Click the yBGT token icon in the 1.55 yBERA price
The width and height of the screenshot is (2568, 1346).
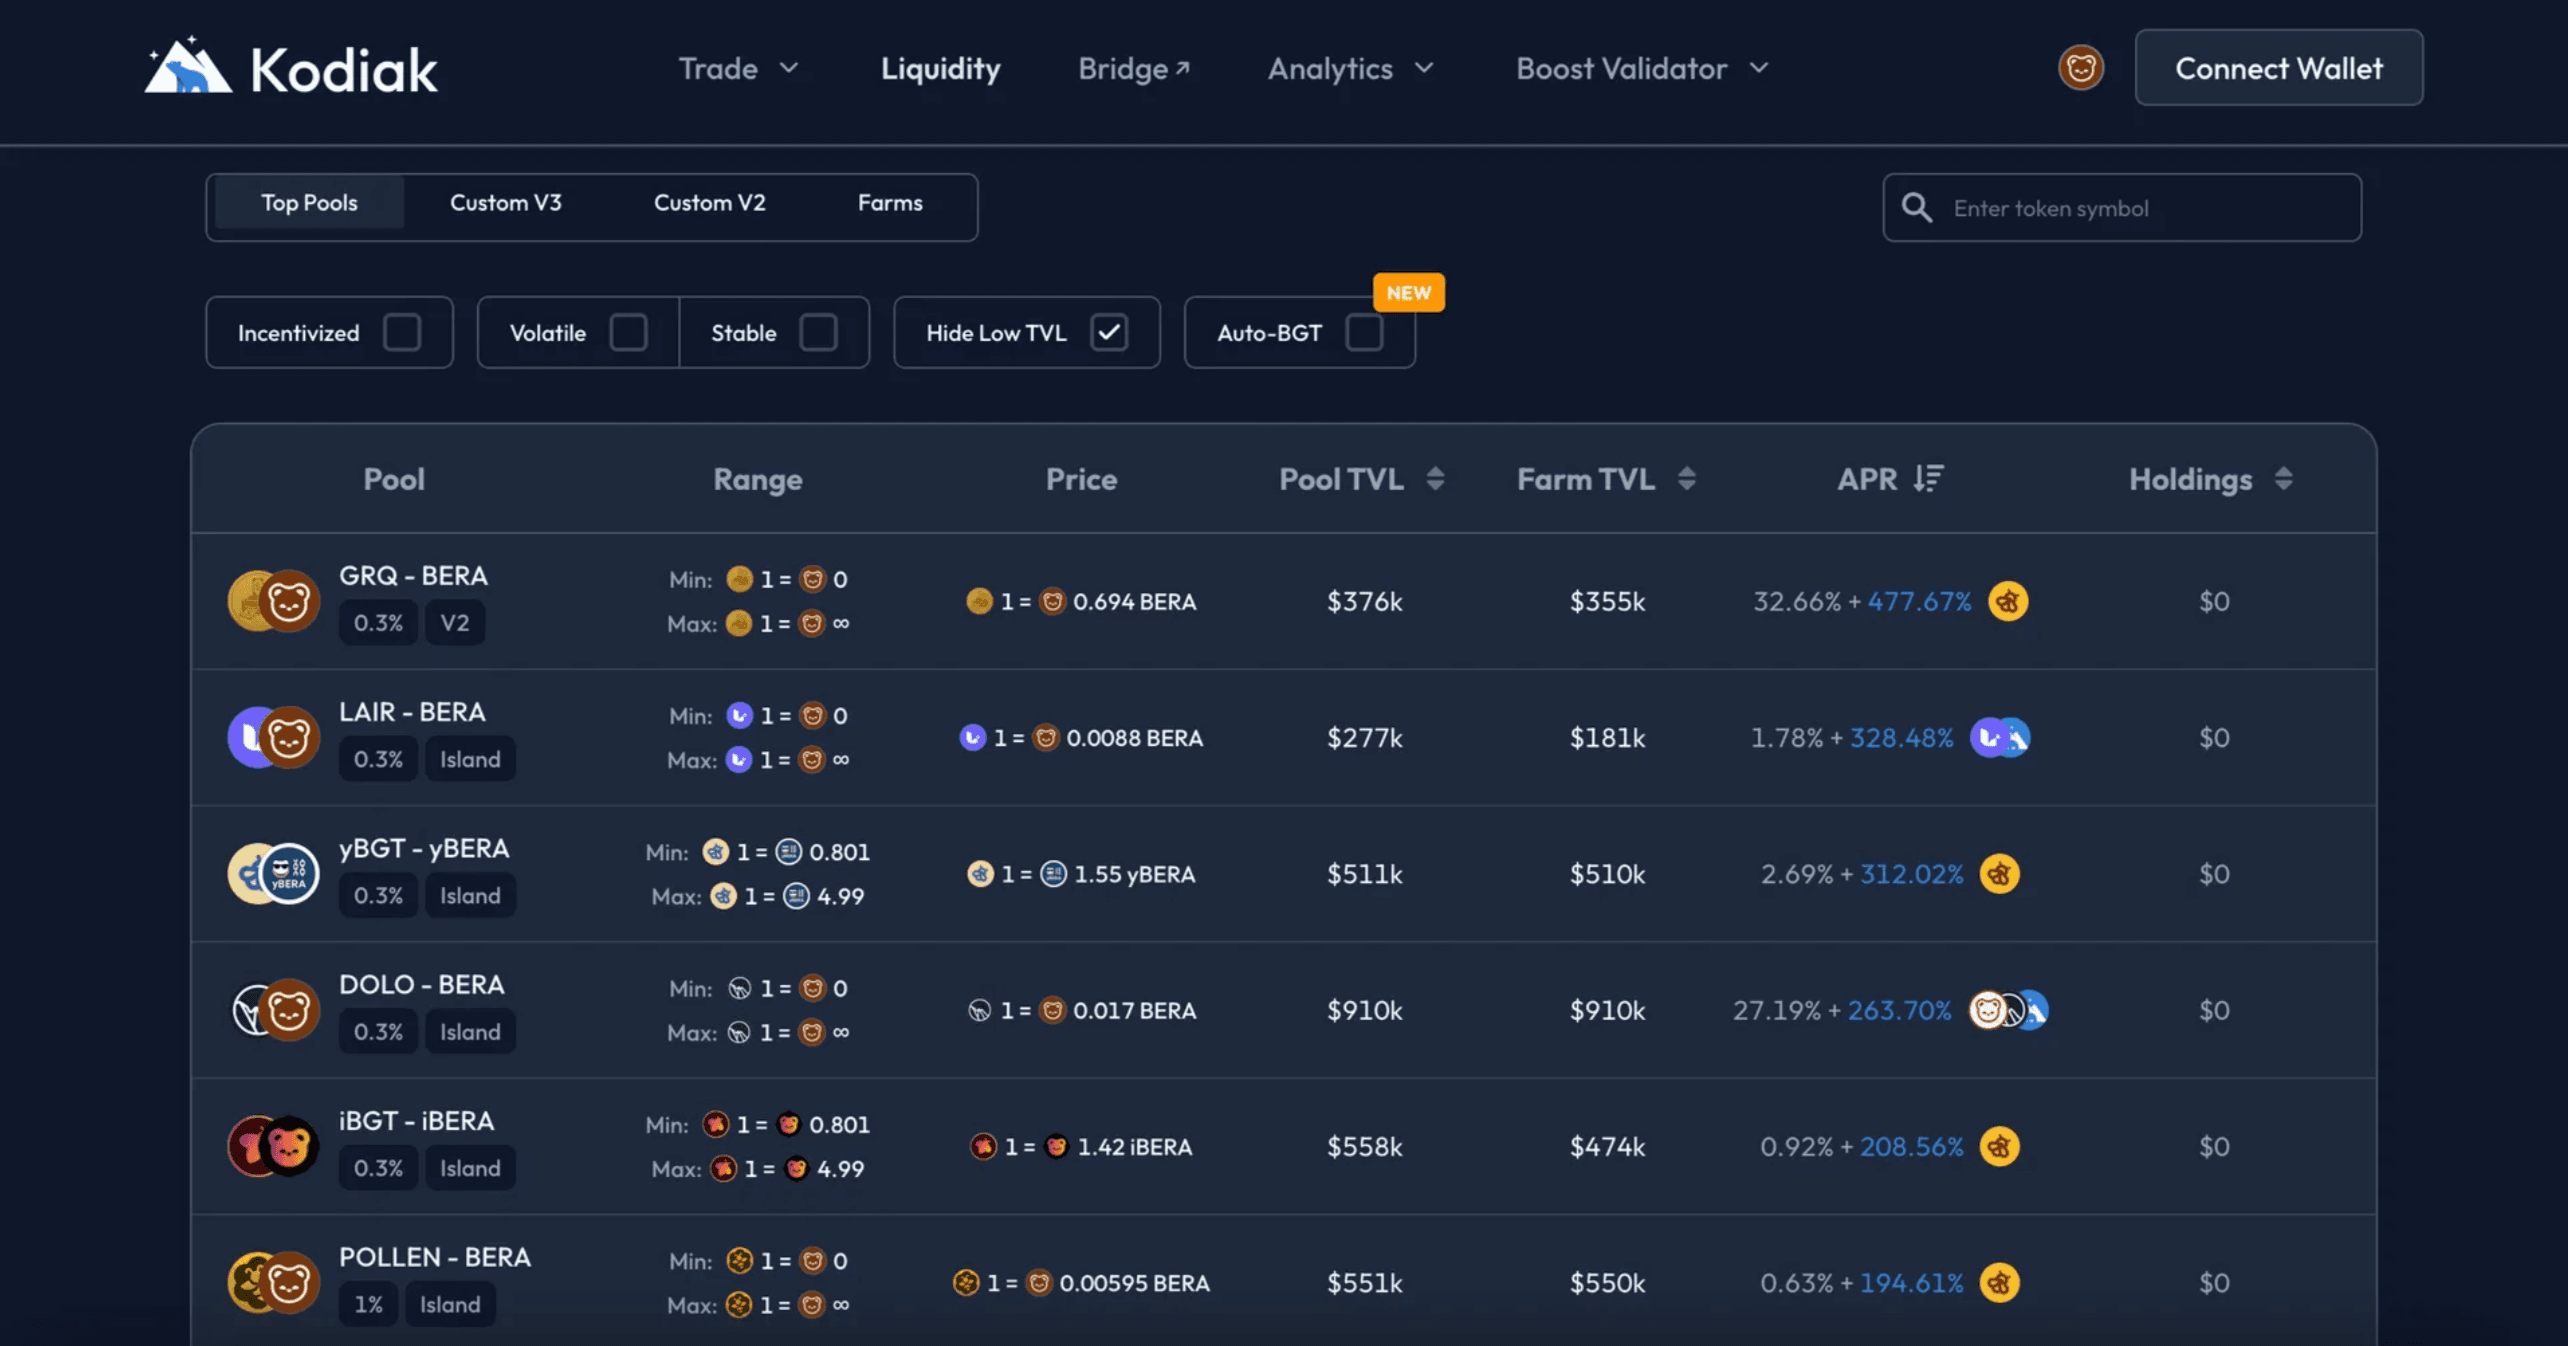tap(980, 873)
